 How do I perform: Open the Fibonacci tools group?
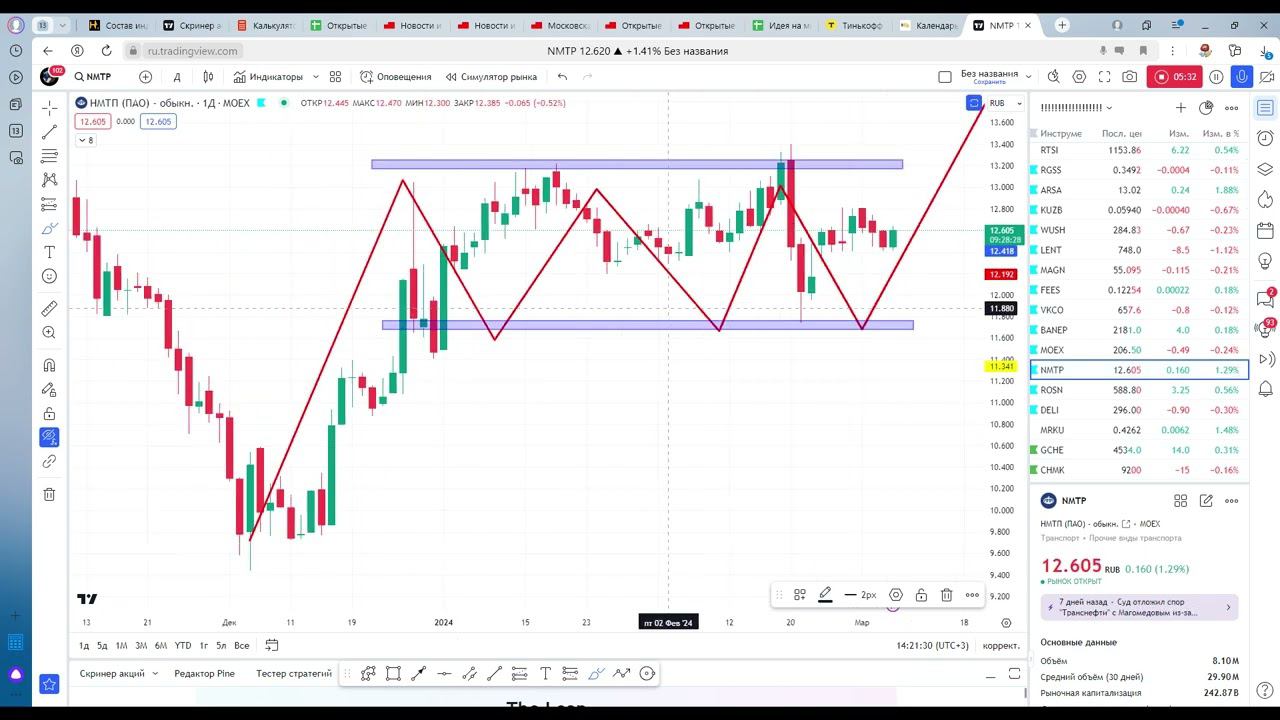(x=49, y=156)
